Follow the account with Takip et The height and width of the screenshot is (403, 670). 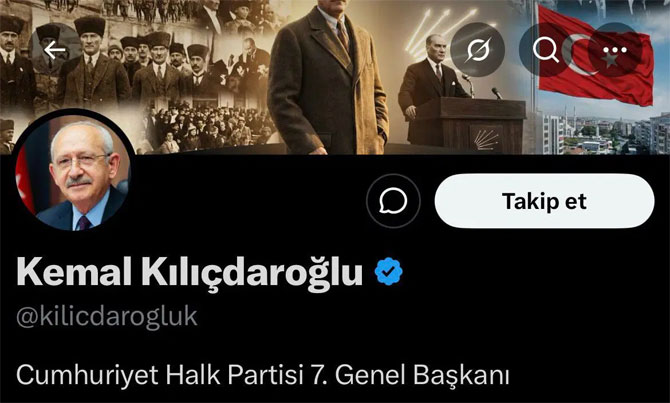tap(544, 201)
